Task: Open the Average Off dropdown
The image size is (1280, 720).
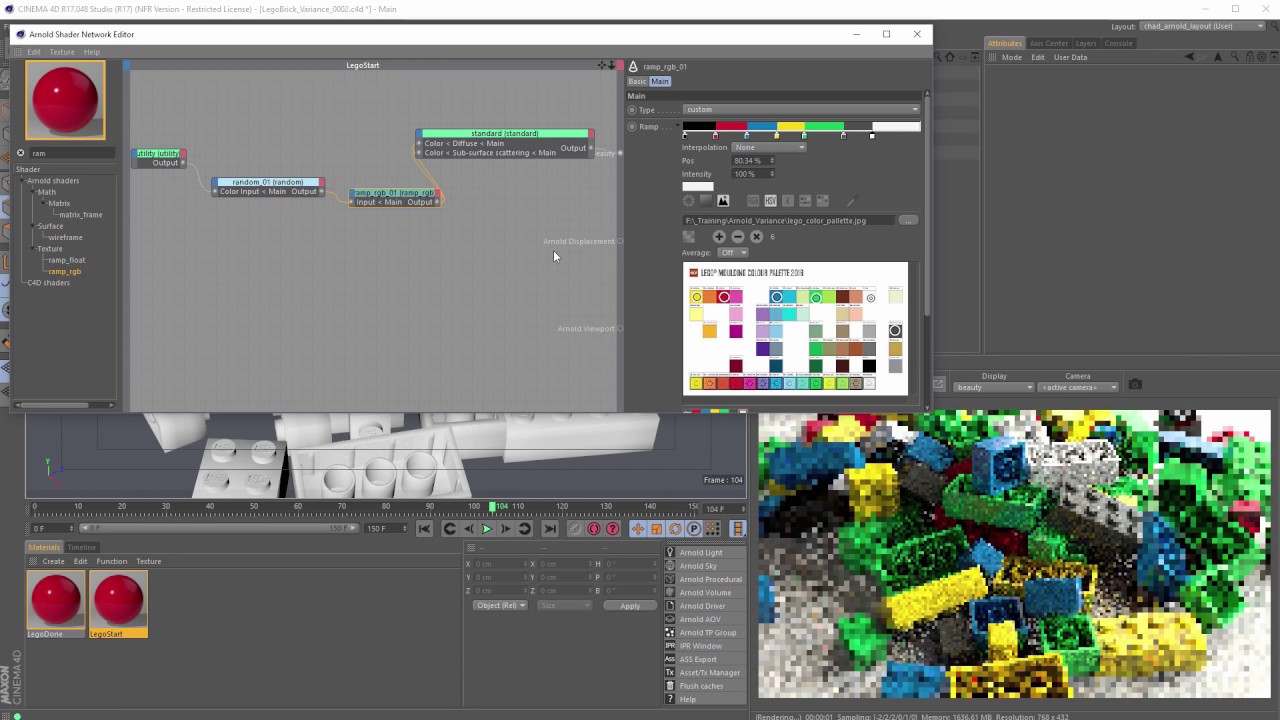Action: 734,253
